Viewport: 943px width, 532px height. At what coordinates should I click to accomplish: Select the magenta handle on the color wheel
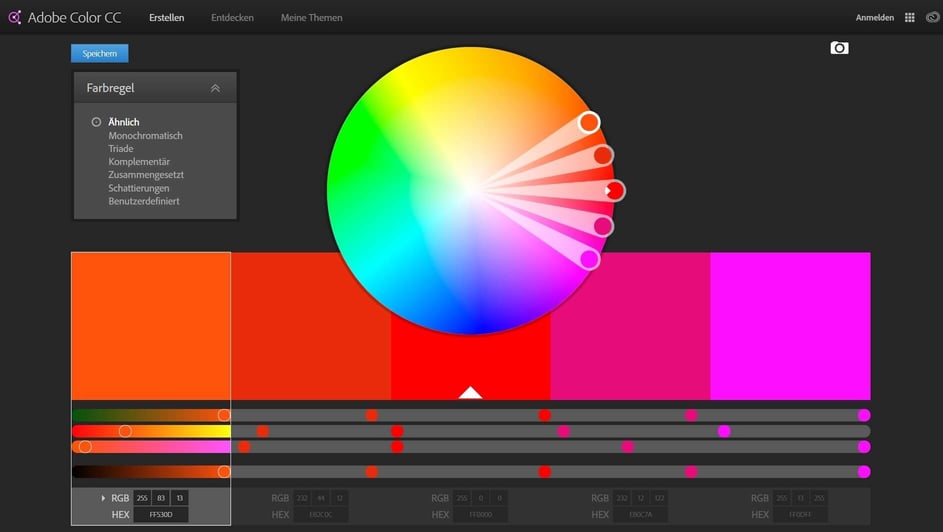(589, 259)
